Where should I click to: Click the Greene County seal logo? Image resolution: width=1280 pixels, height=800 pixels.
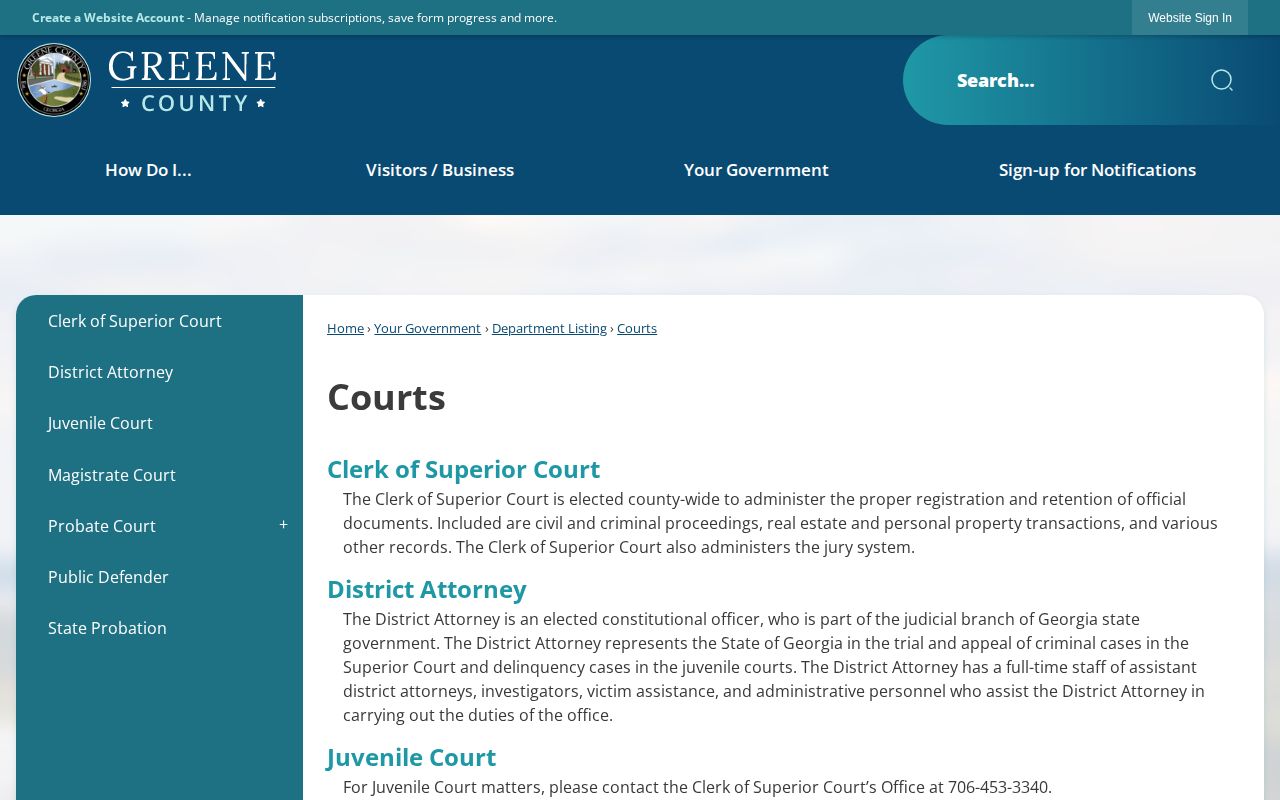(x=54, y=80)
